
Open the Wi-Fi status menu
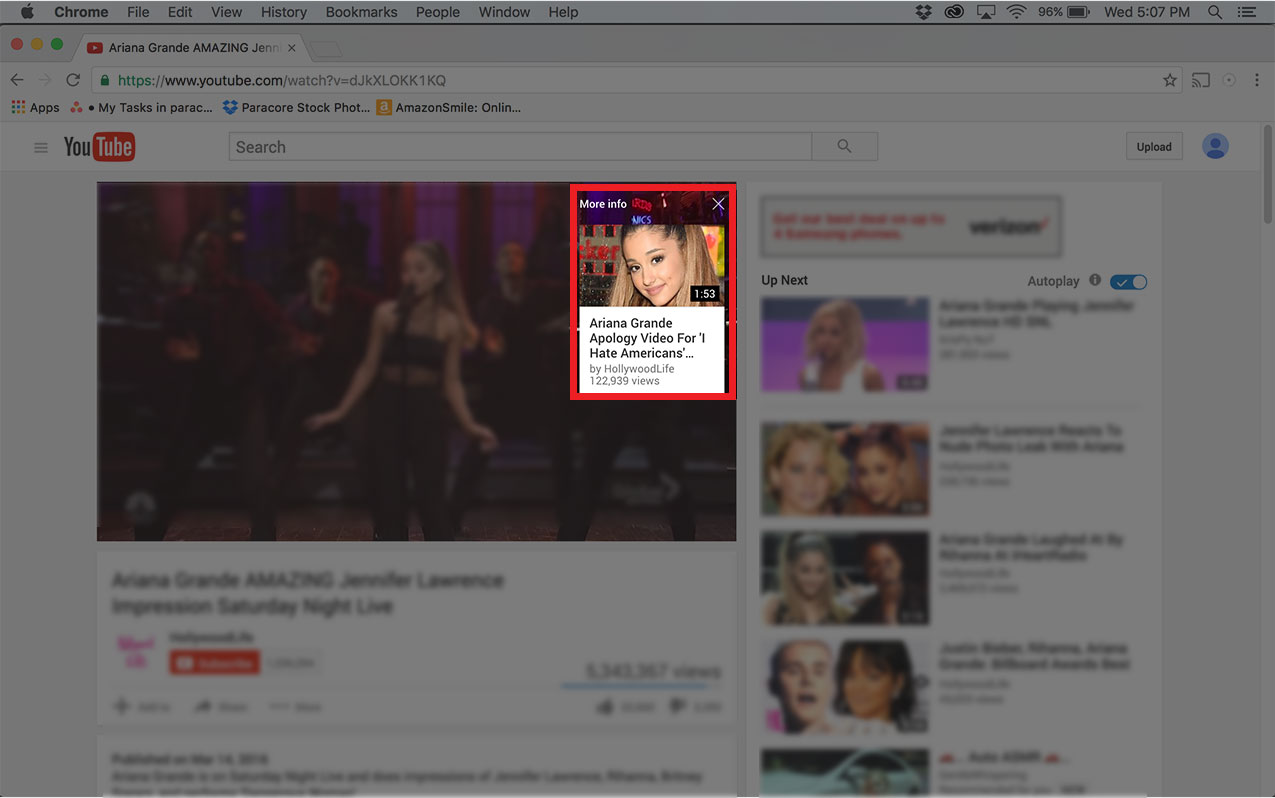1017,12
